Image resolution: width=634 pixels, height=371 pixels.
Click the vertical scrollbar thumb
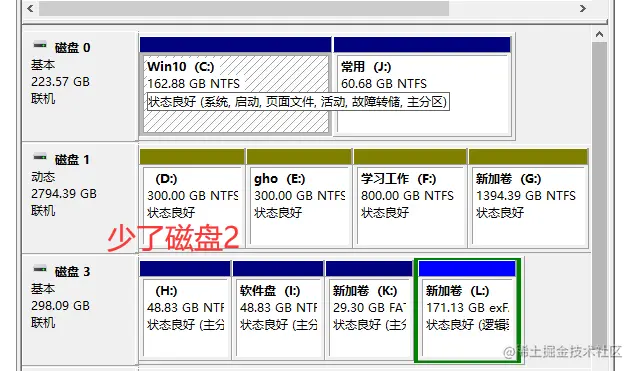(599, 196)
